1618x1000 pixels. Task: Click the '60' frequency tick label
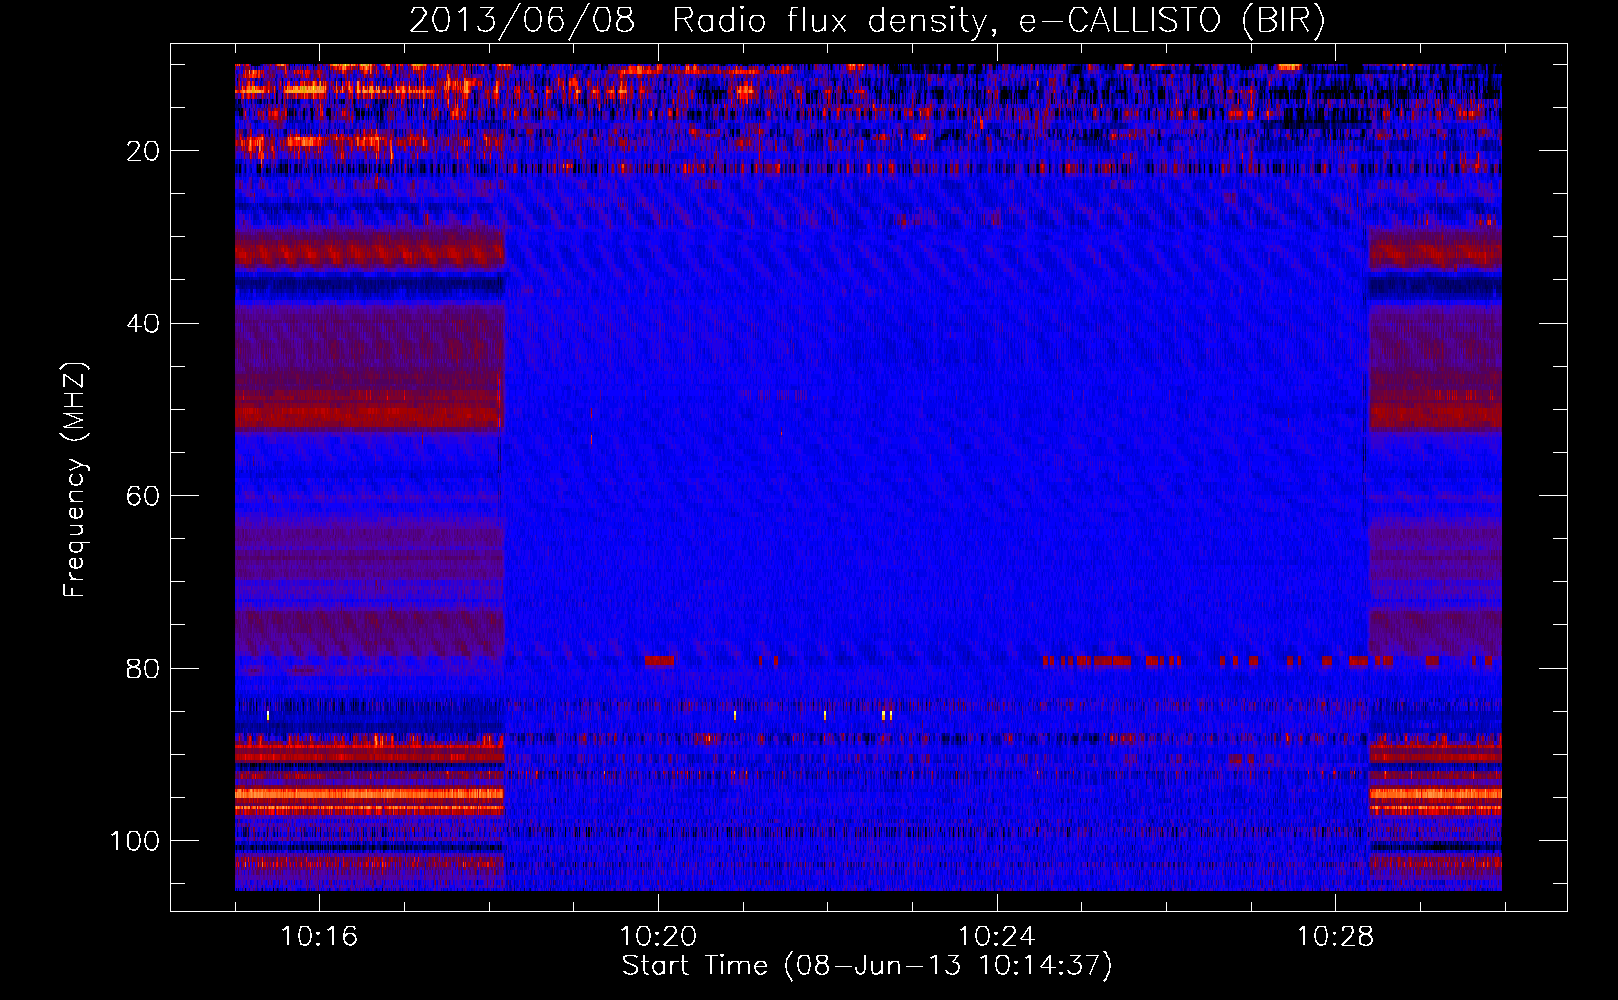pos(144,496)
